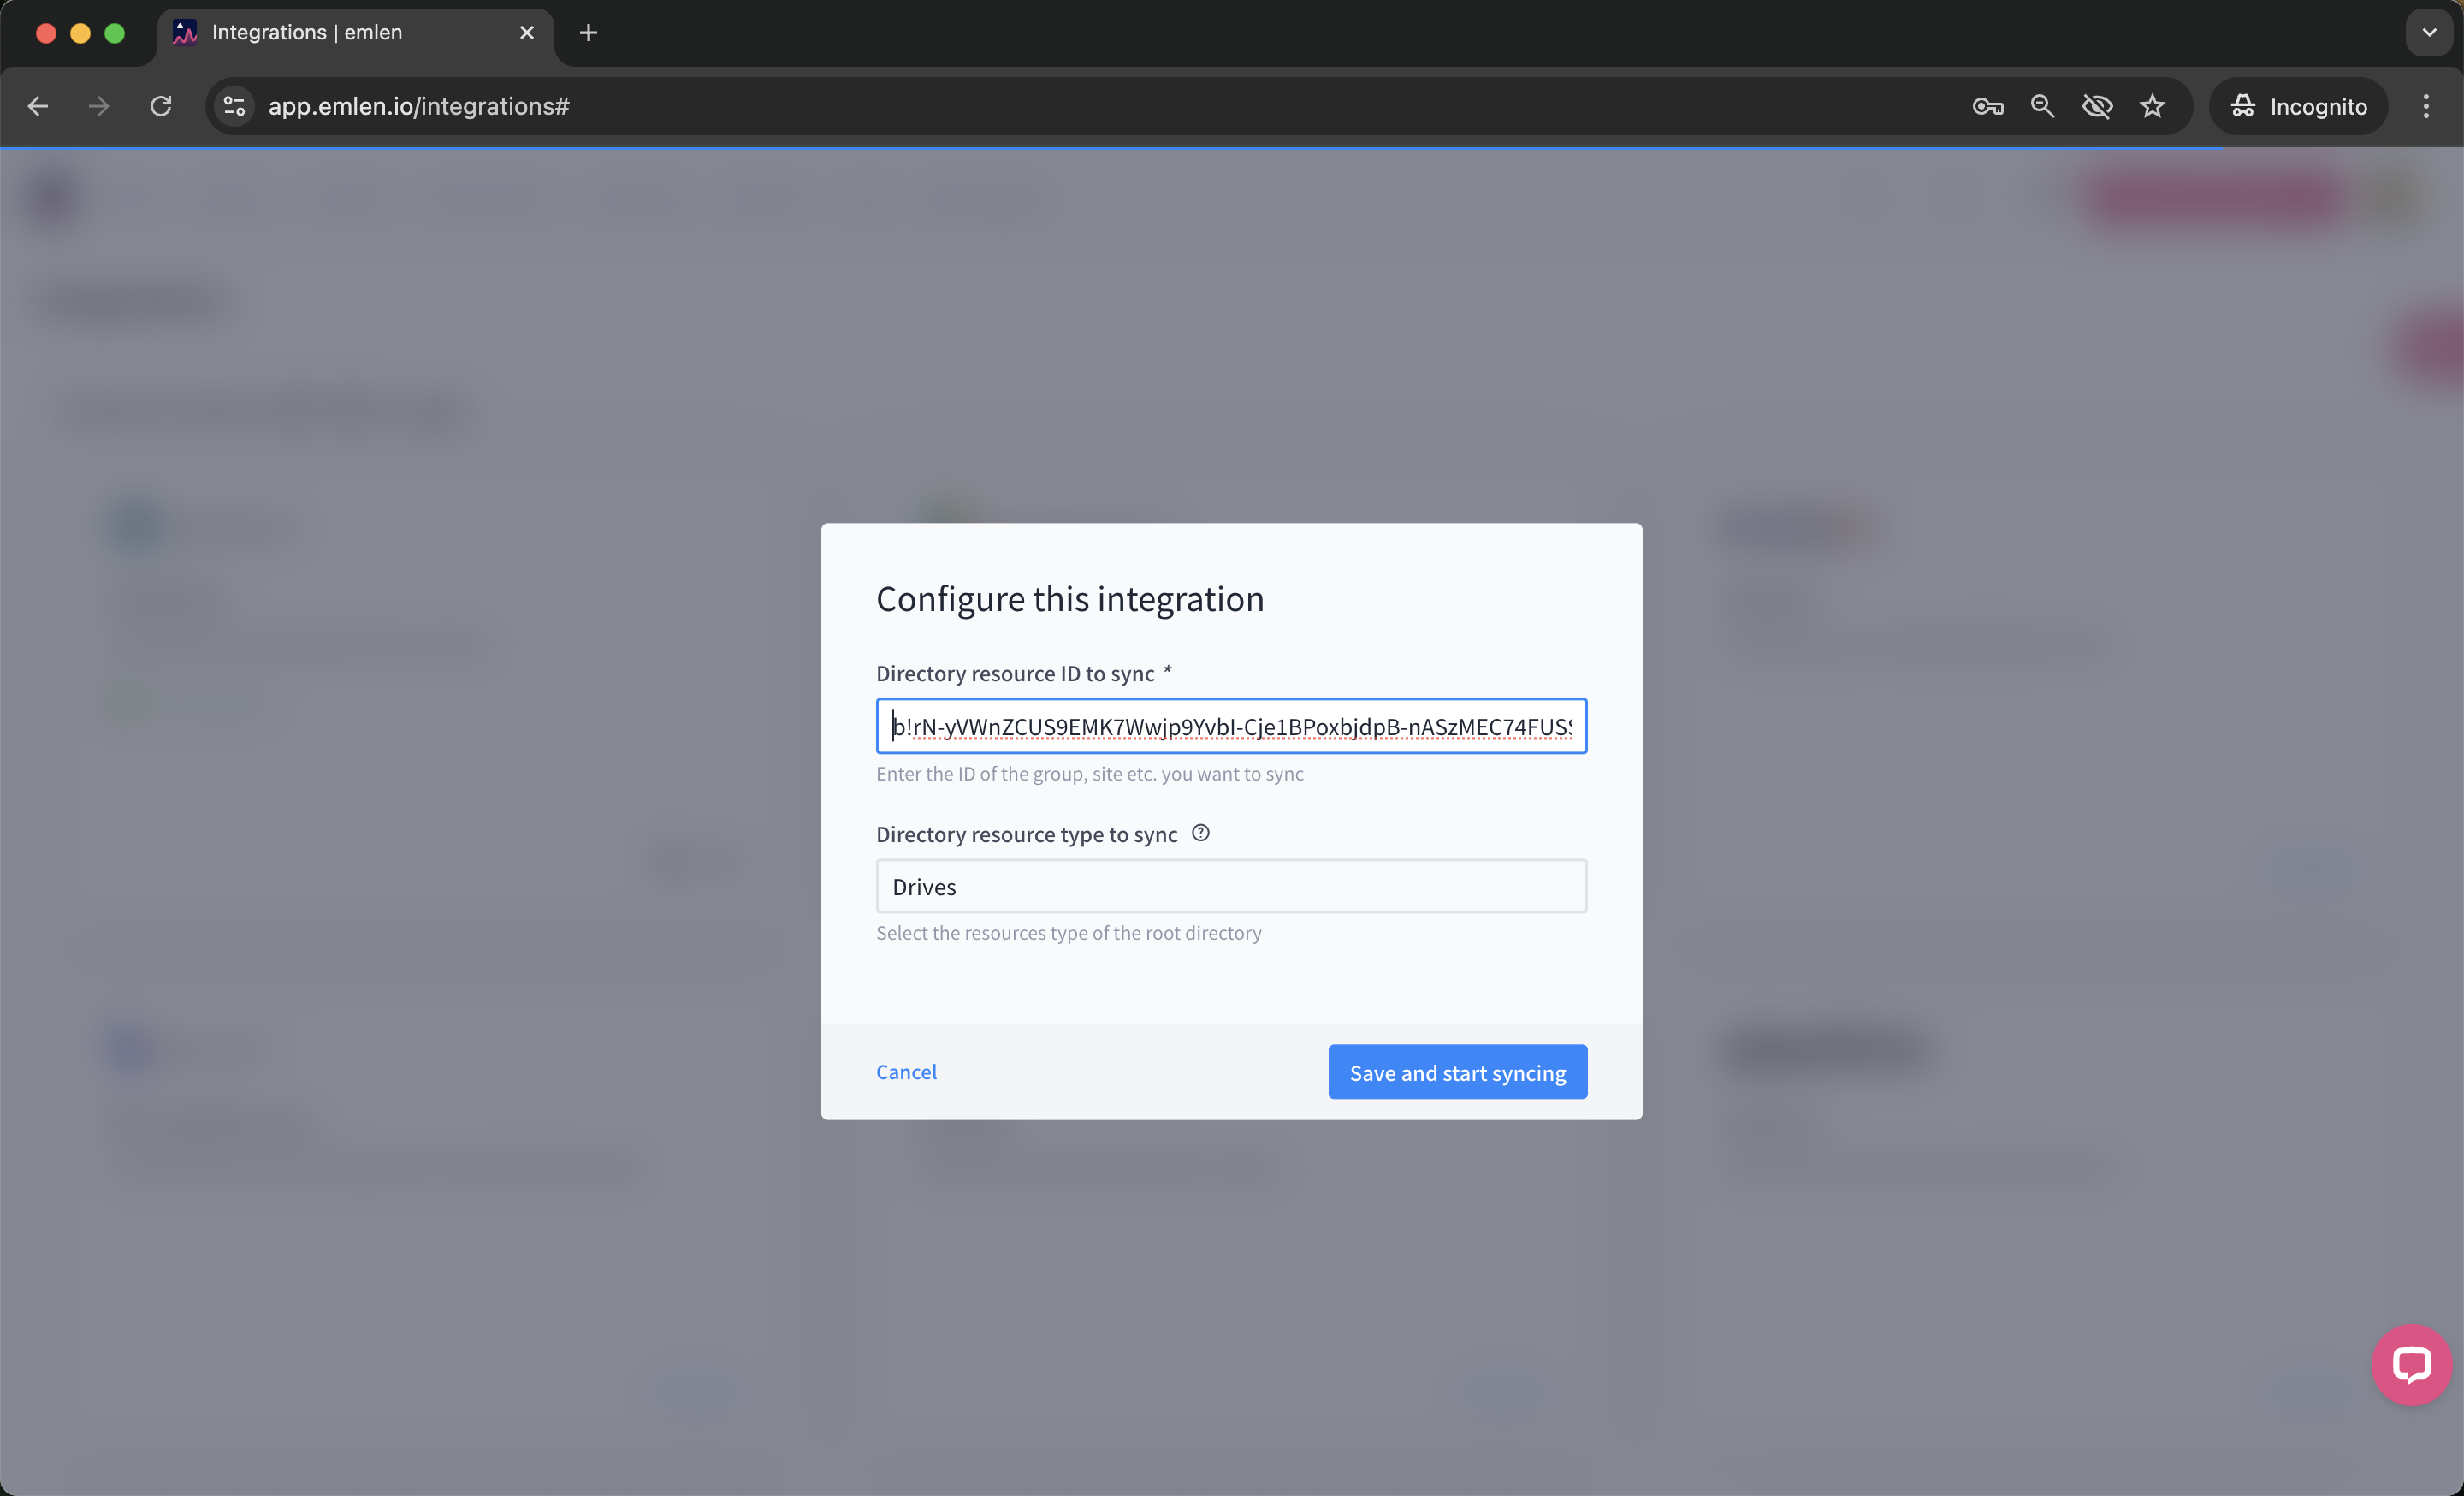Reload the page
Image resolution: width=2464 pixels, height=1496 pixels.
(161, 106)
